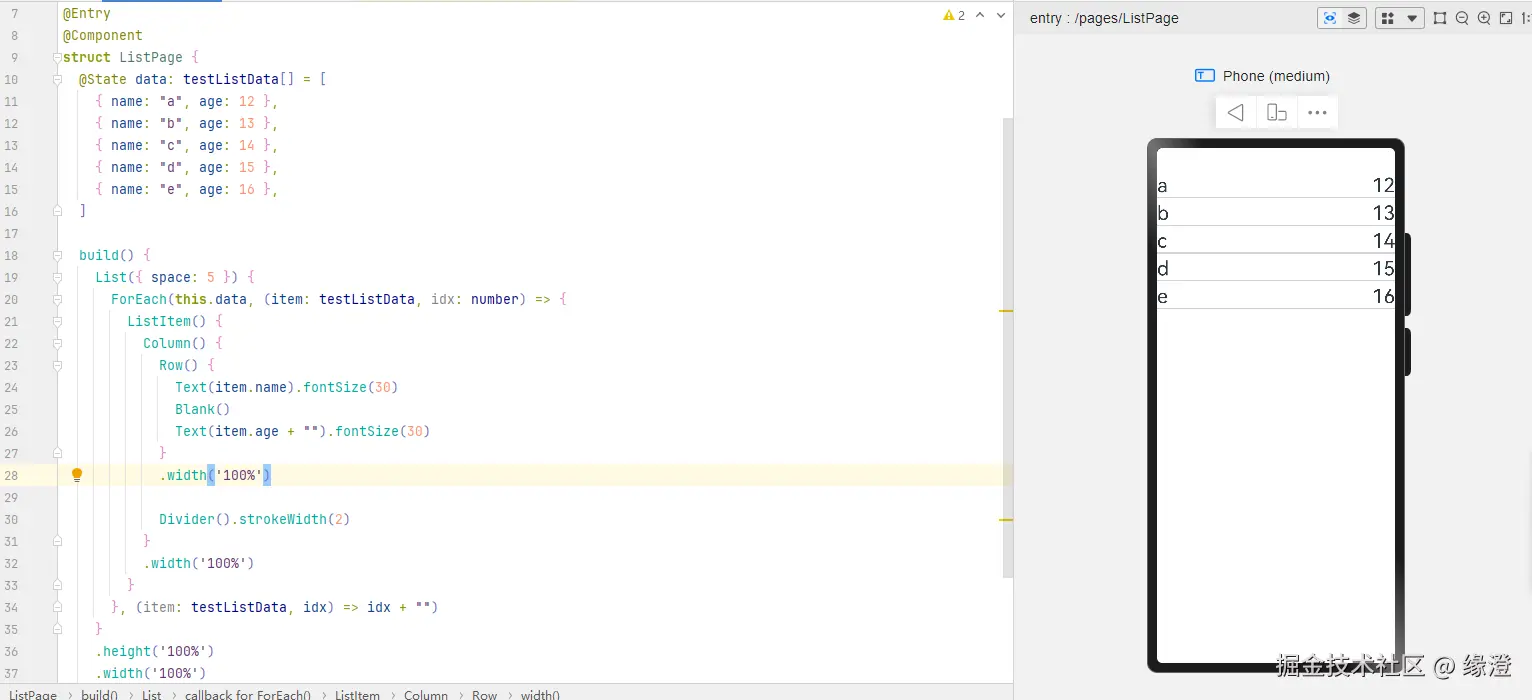Viewport: 1532px width, 700px height.
Task: Zoom in the previewer
Action: pyautogui.click(x=1484, y=18)
